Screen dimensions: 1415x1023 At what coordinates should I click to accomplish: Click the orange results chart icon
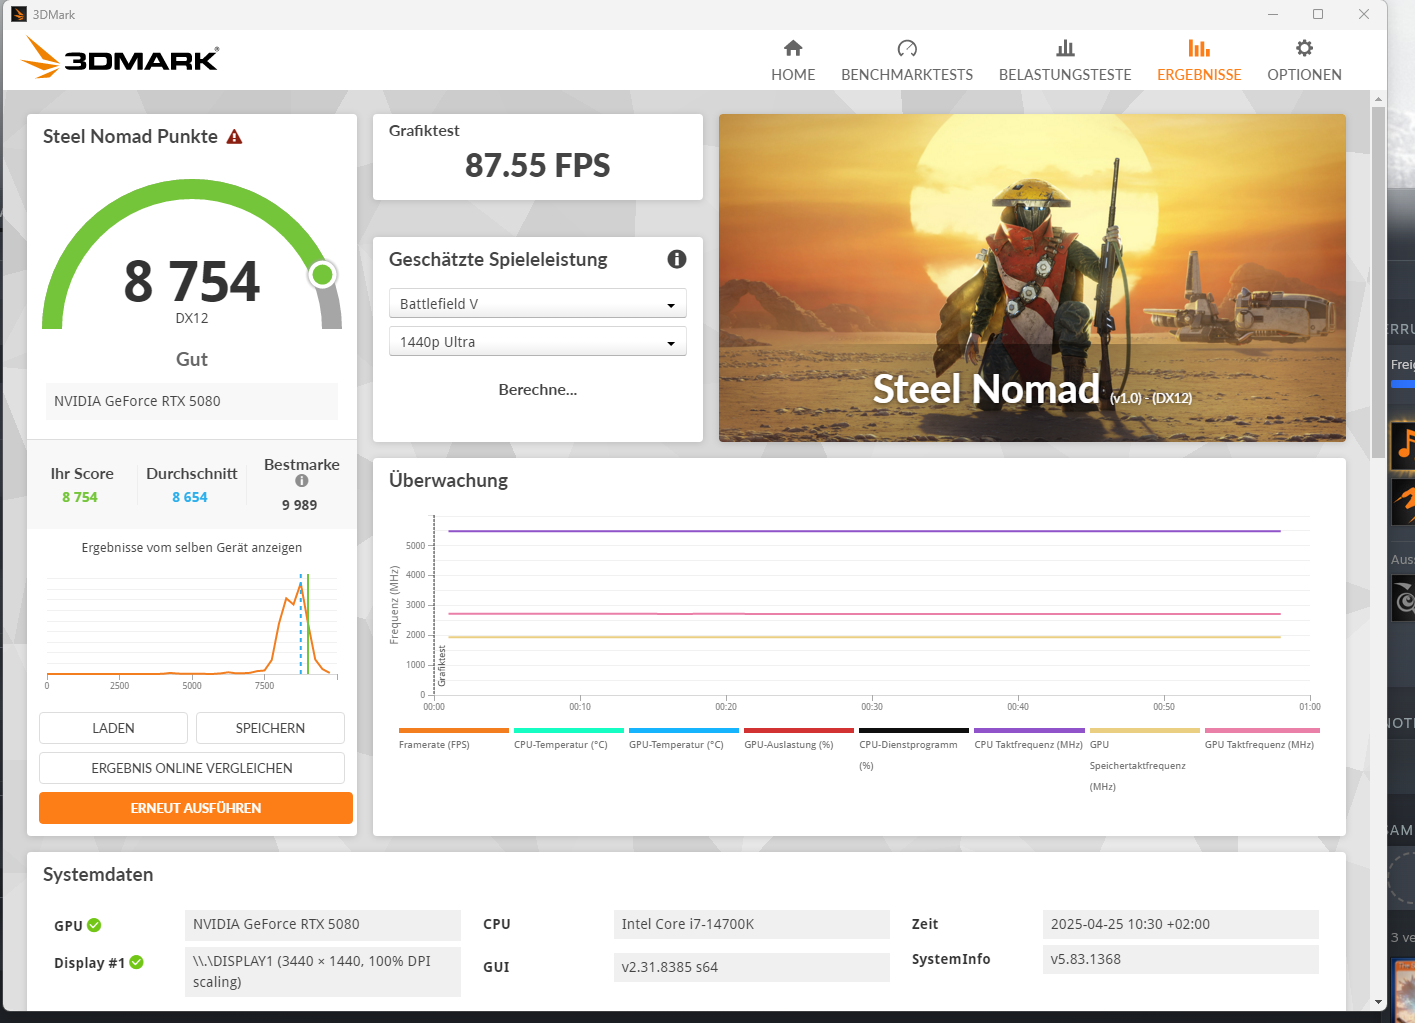(x=1199, y=48)
